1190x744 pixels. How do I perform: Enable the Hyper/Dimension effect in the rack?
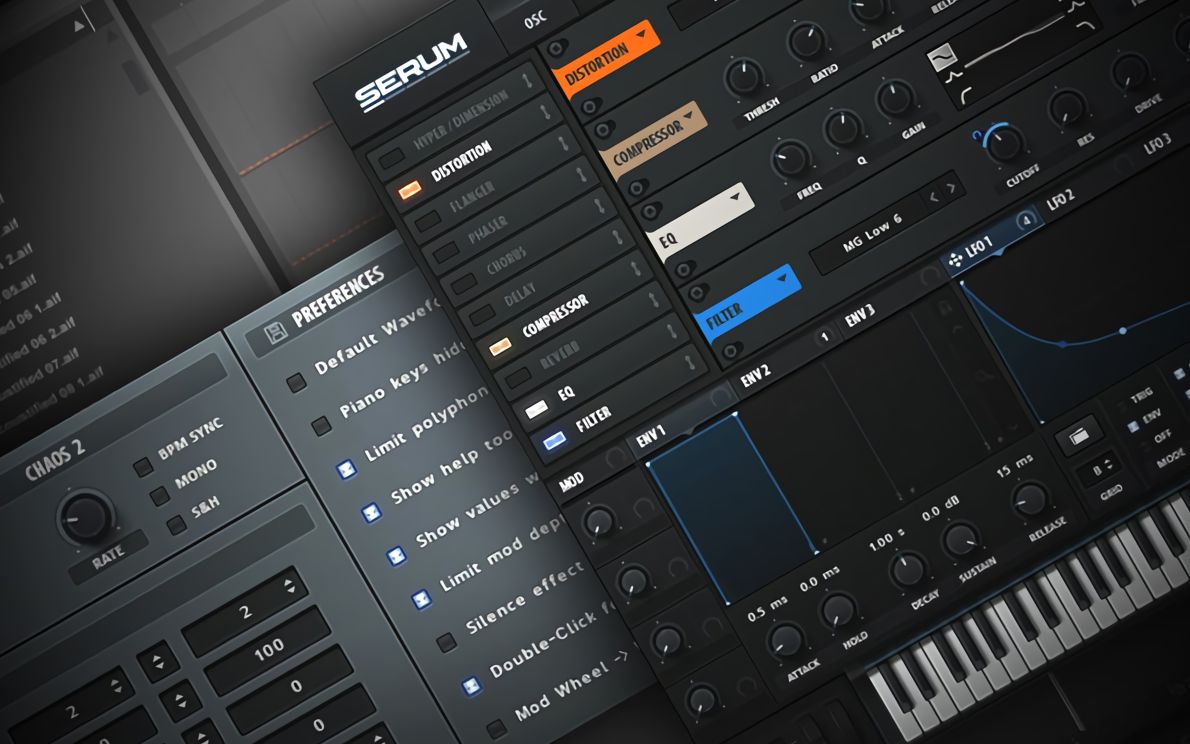point(392,158)
